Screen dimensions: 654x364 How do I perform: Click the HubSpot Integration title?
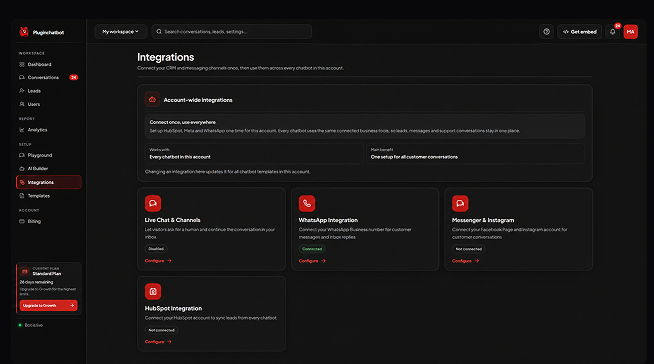coord(173,309)
